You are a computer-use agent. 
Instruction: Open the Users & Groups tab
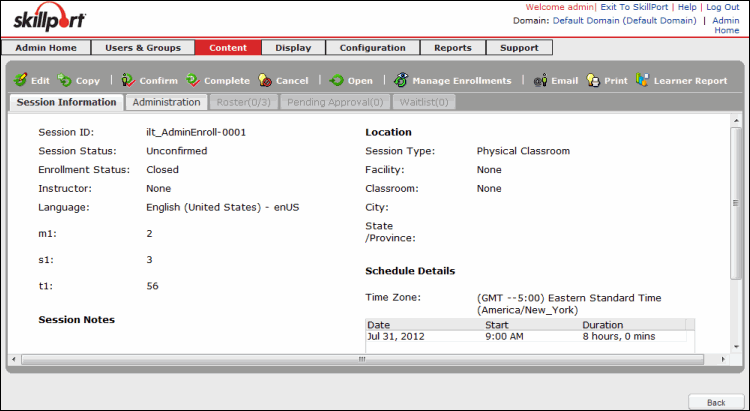[x=143, y=48]
